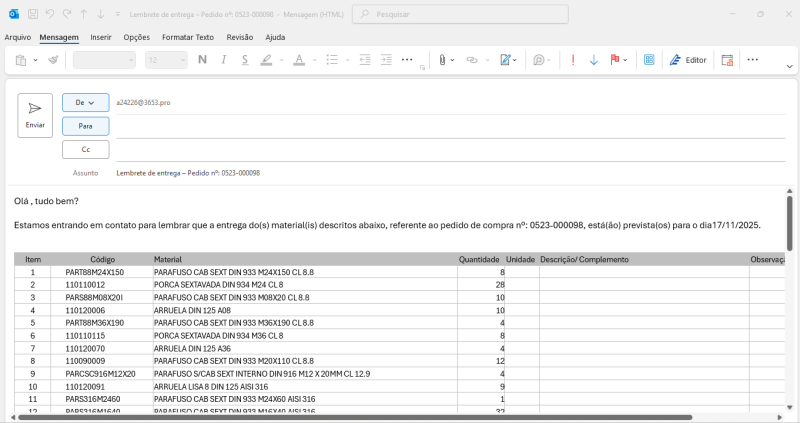Click the Format Painter brush icon
Viewport: 800px width, 423px height.
(53, 60)
